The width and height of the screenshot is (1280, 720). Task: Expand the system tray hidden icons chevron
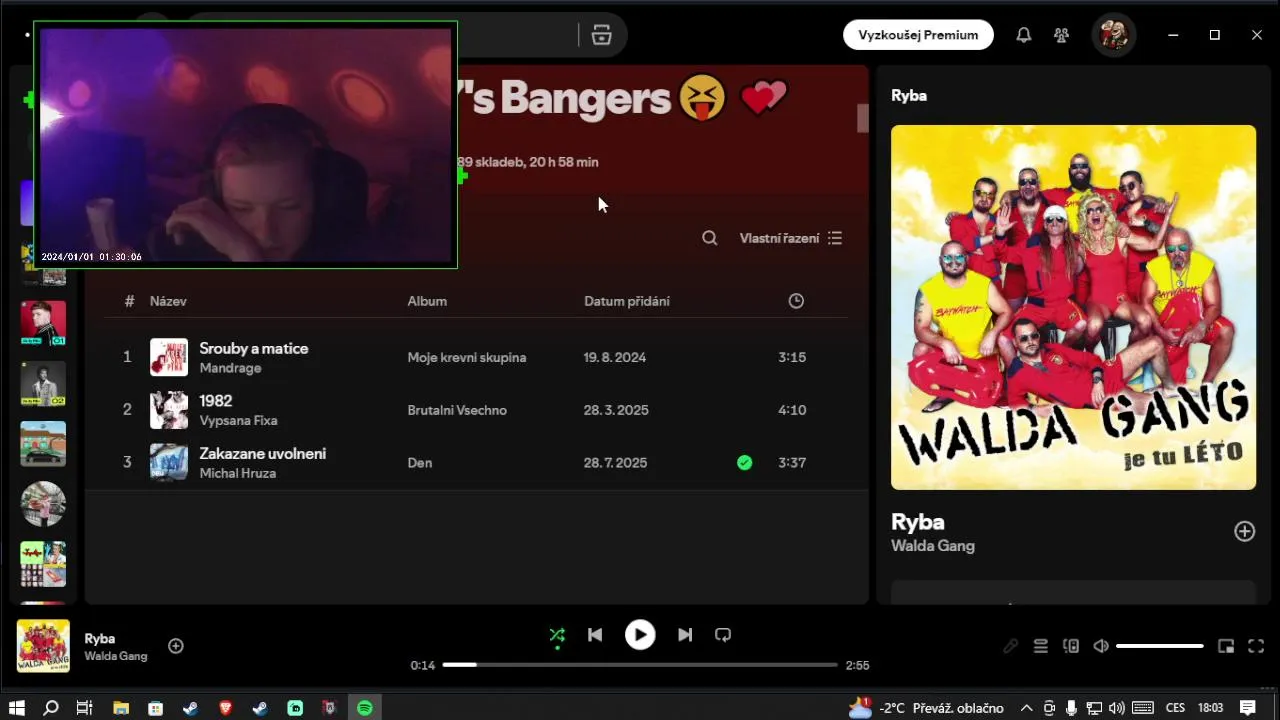1026,708
